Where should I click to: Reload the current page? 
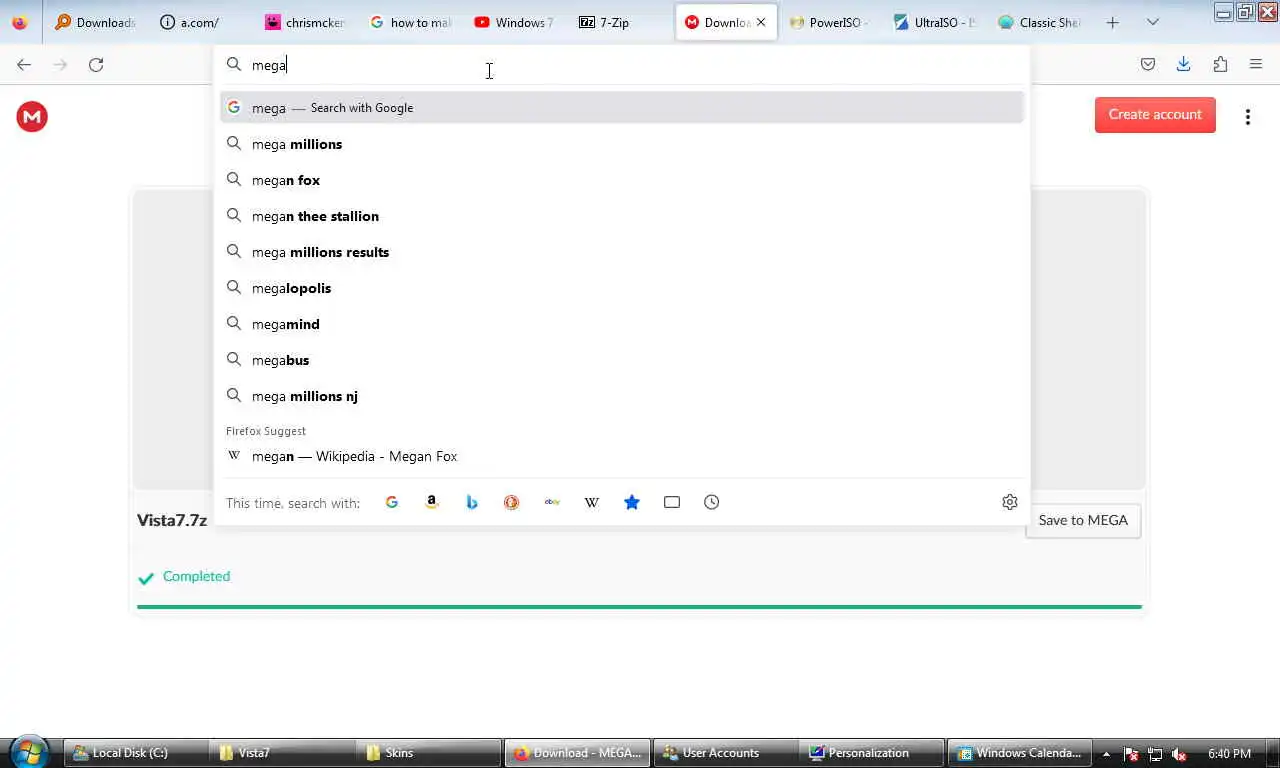click(96, 64)
